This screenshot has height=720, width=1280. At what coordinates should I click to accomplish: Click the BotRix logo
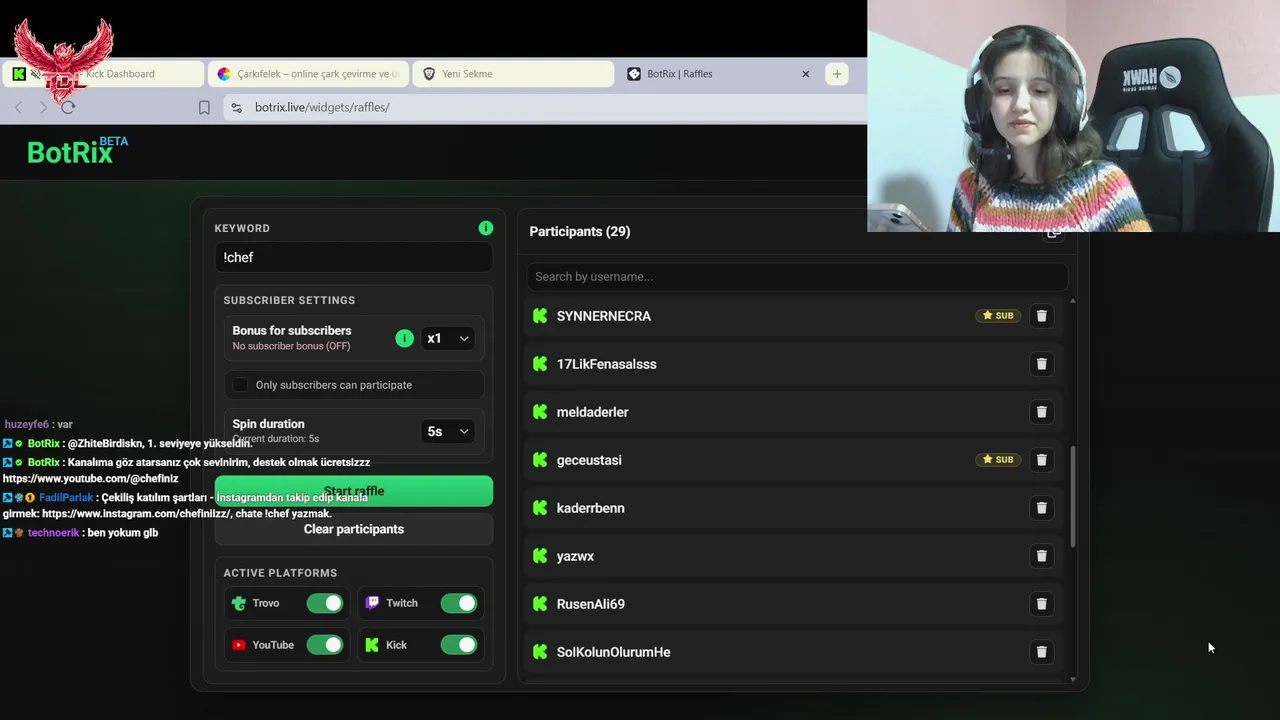click(x=77, y=152)
